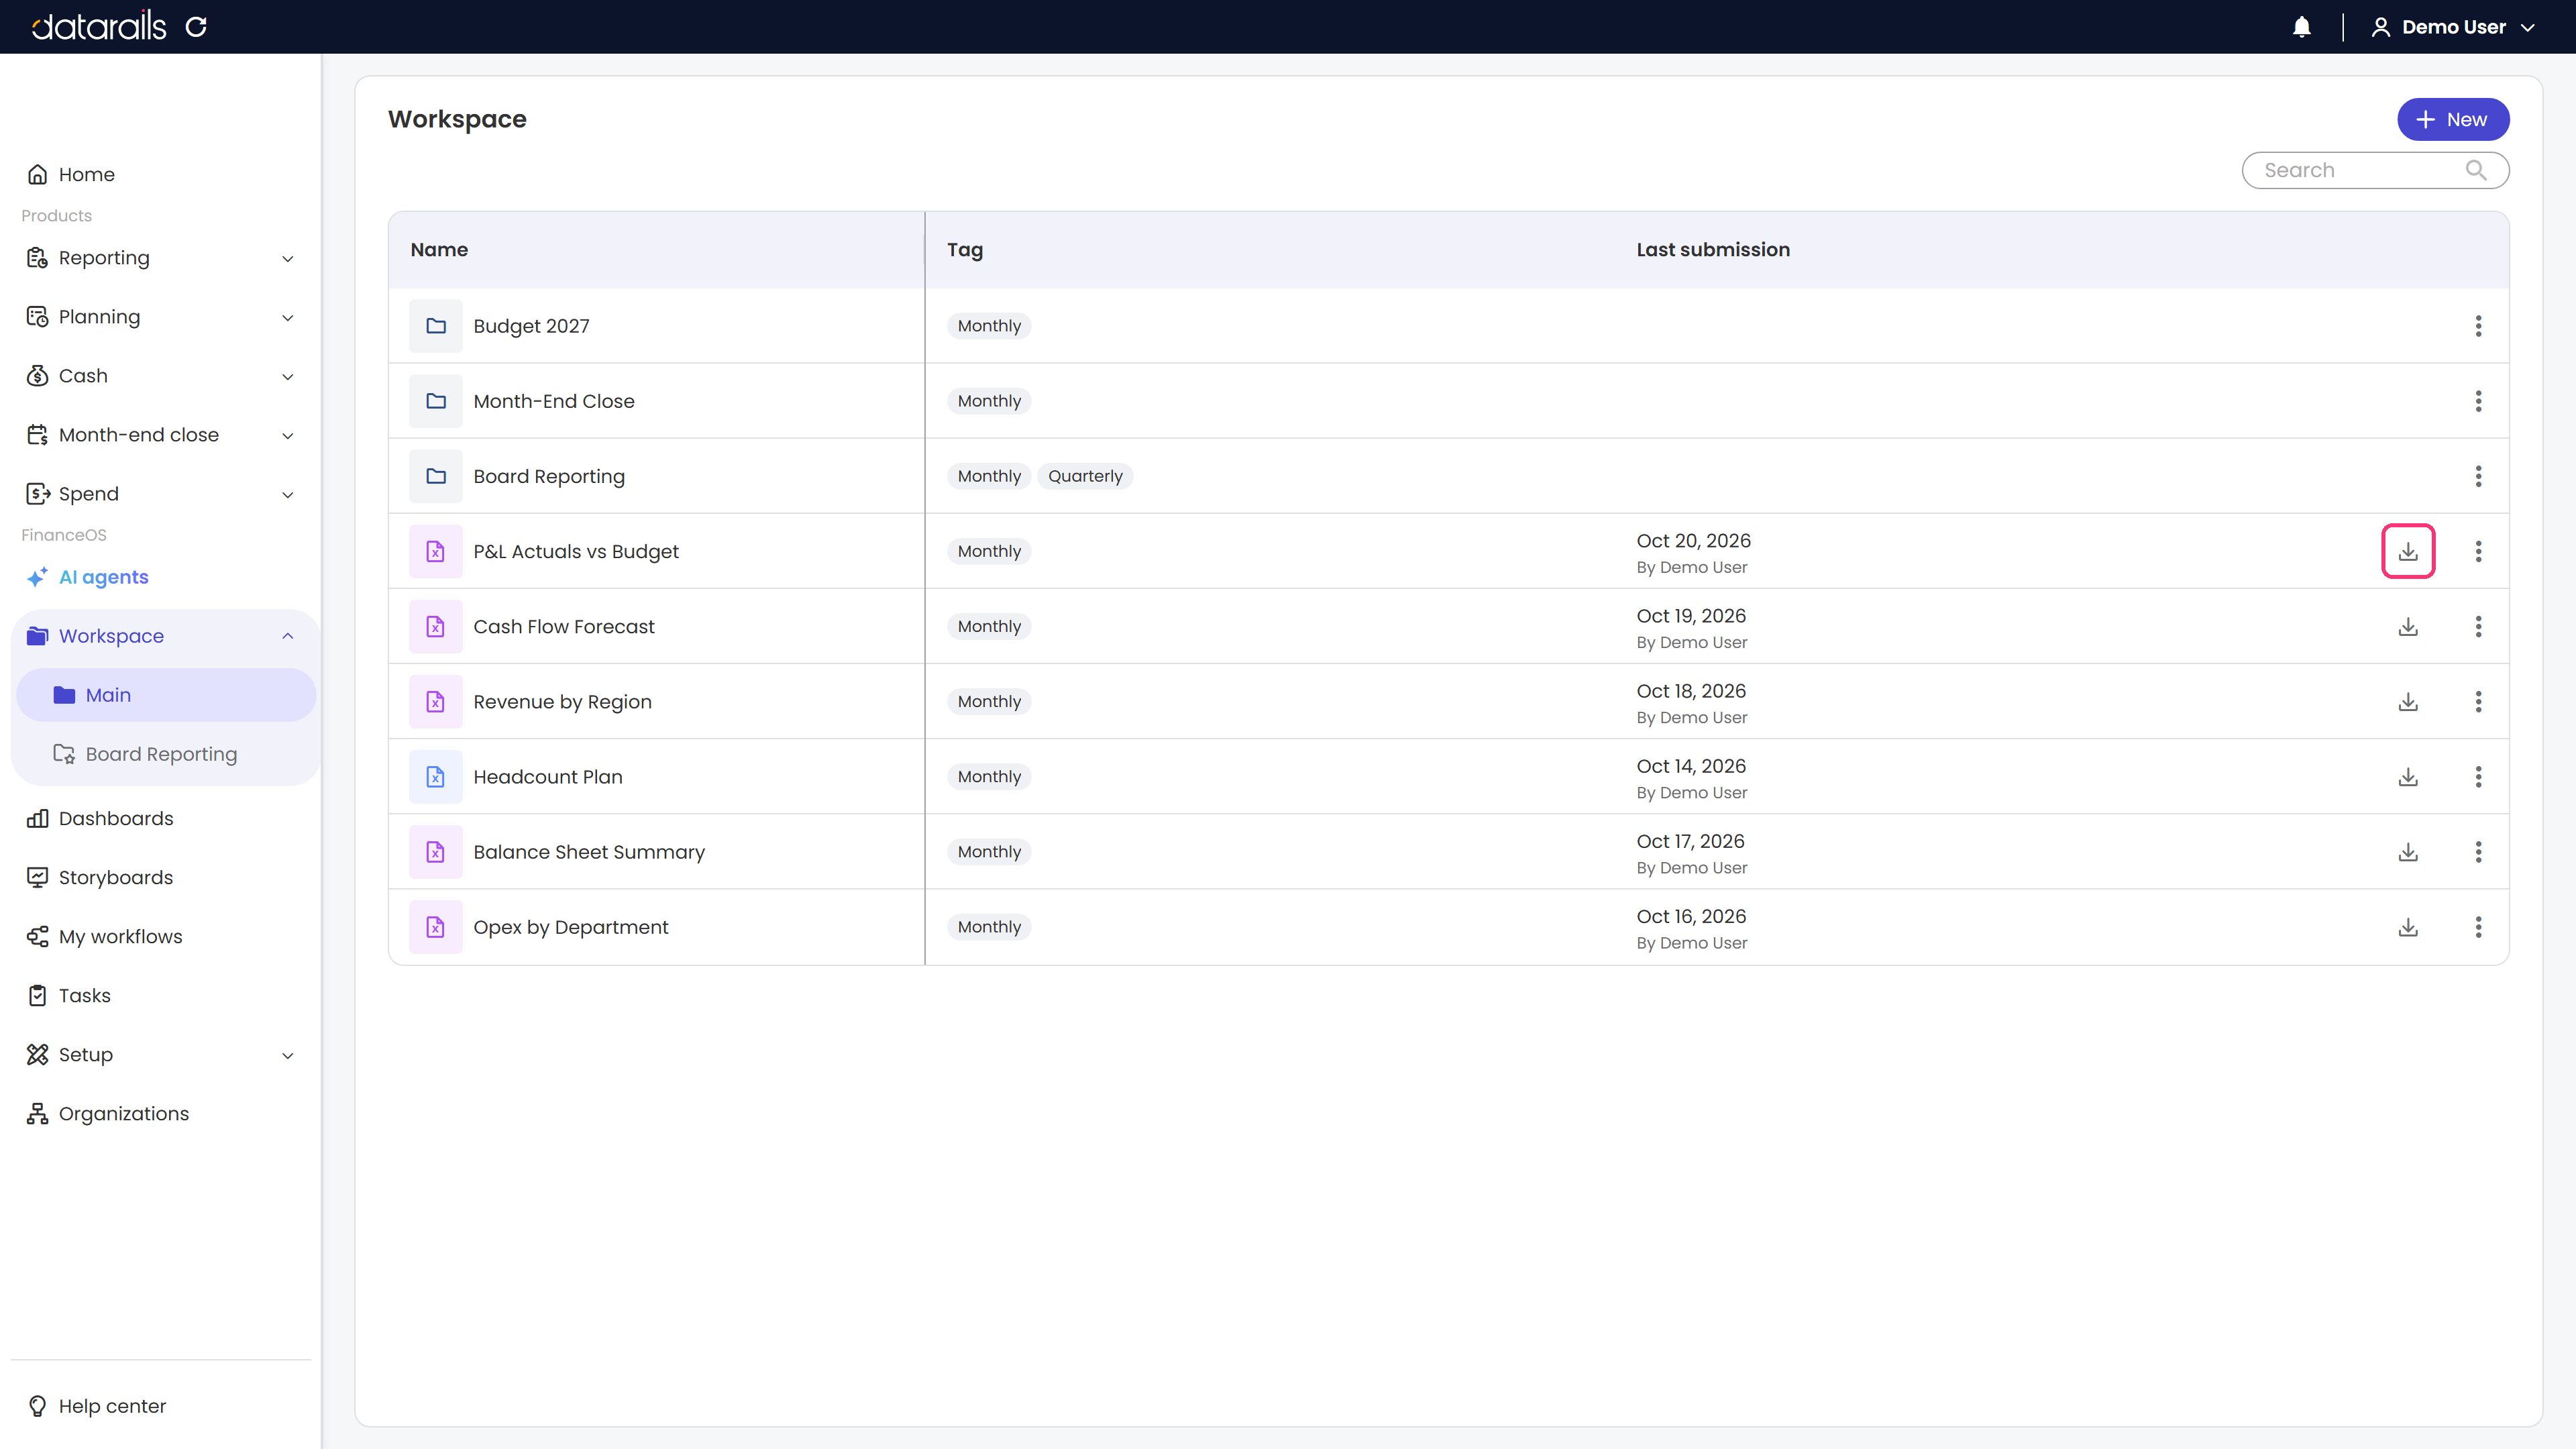Open more options for Board Reporting row
2576x1449 pixels.
(x=2478, y=476)
